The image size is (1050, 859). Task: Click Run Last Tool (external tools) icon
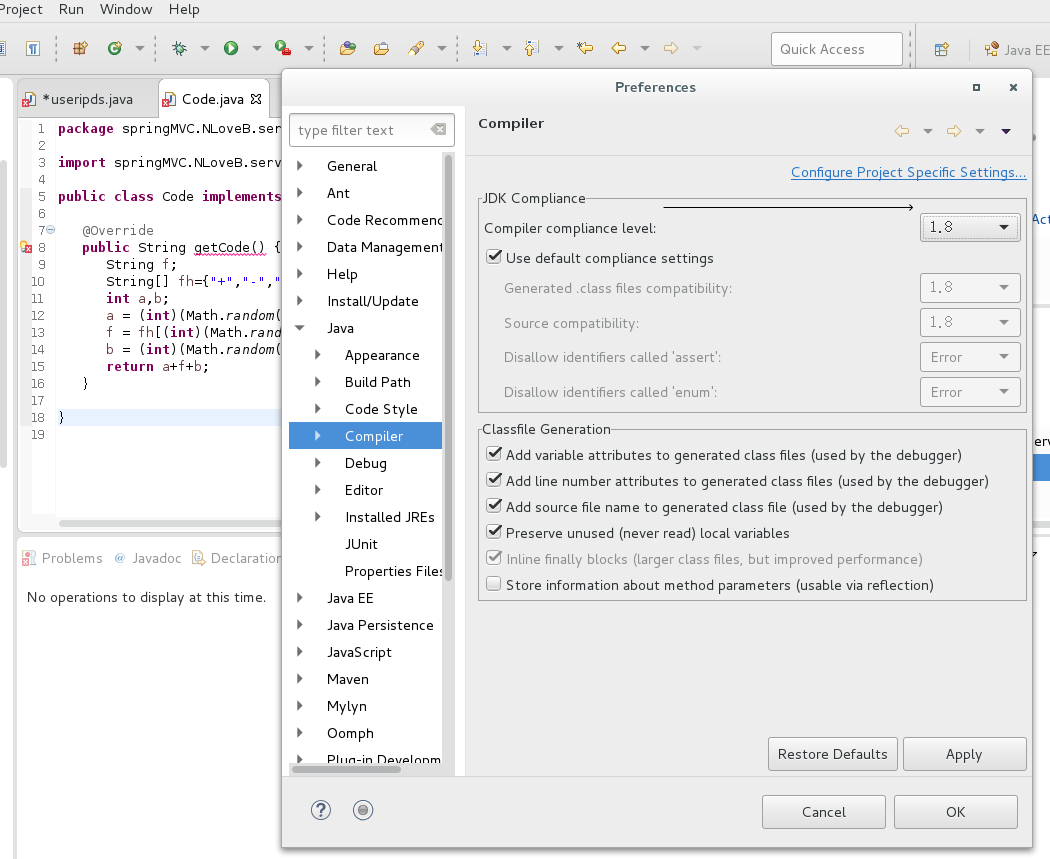click(283, 48)
